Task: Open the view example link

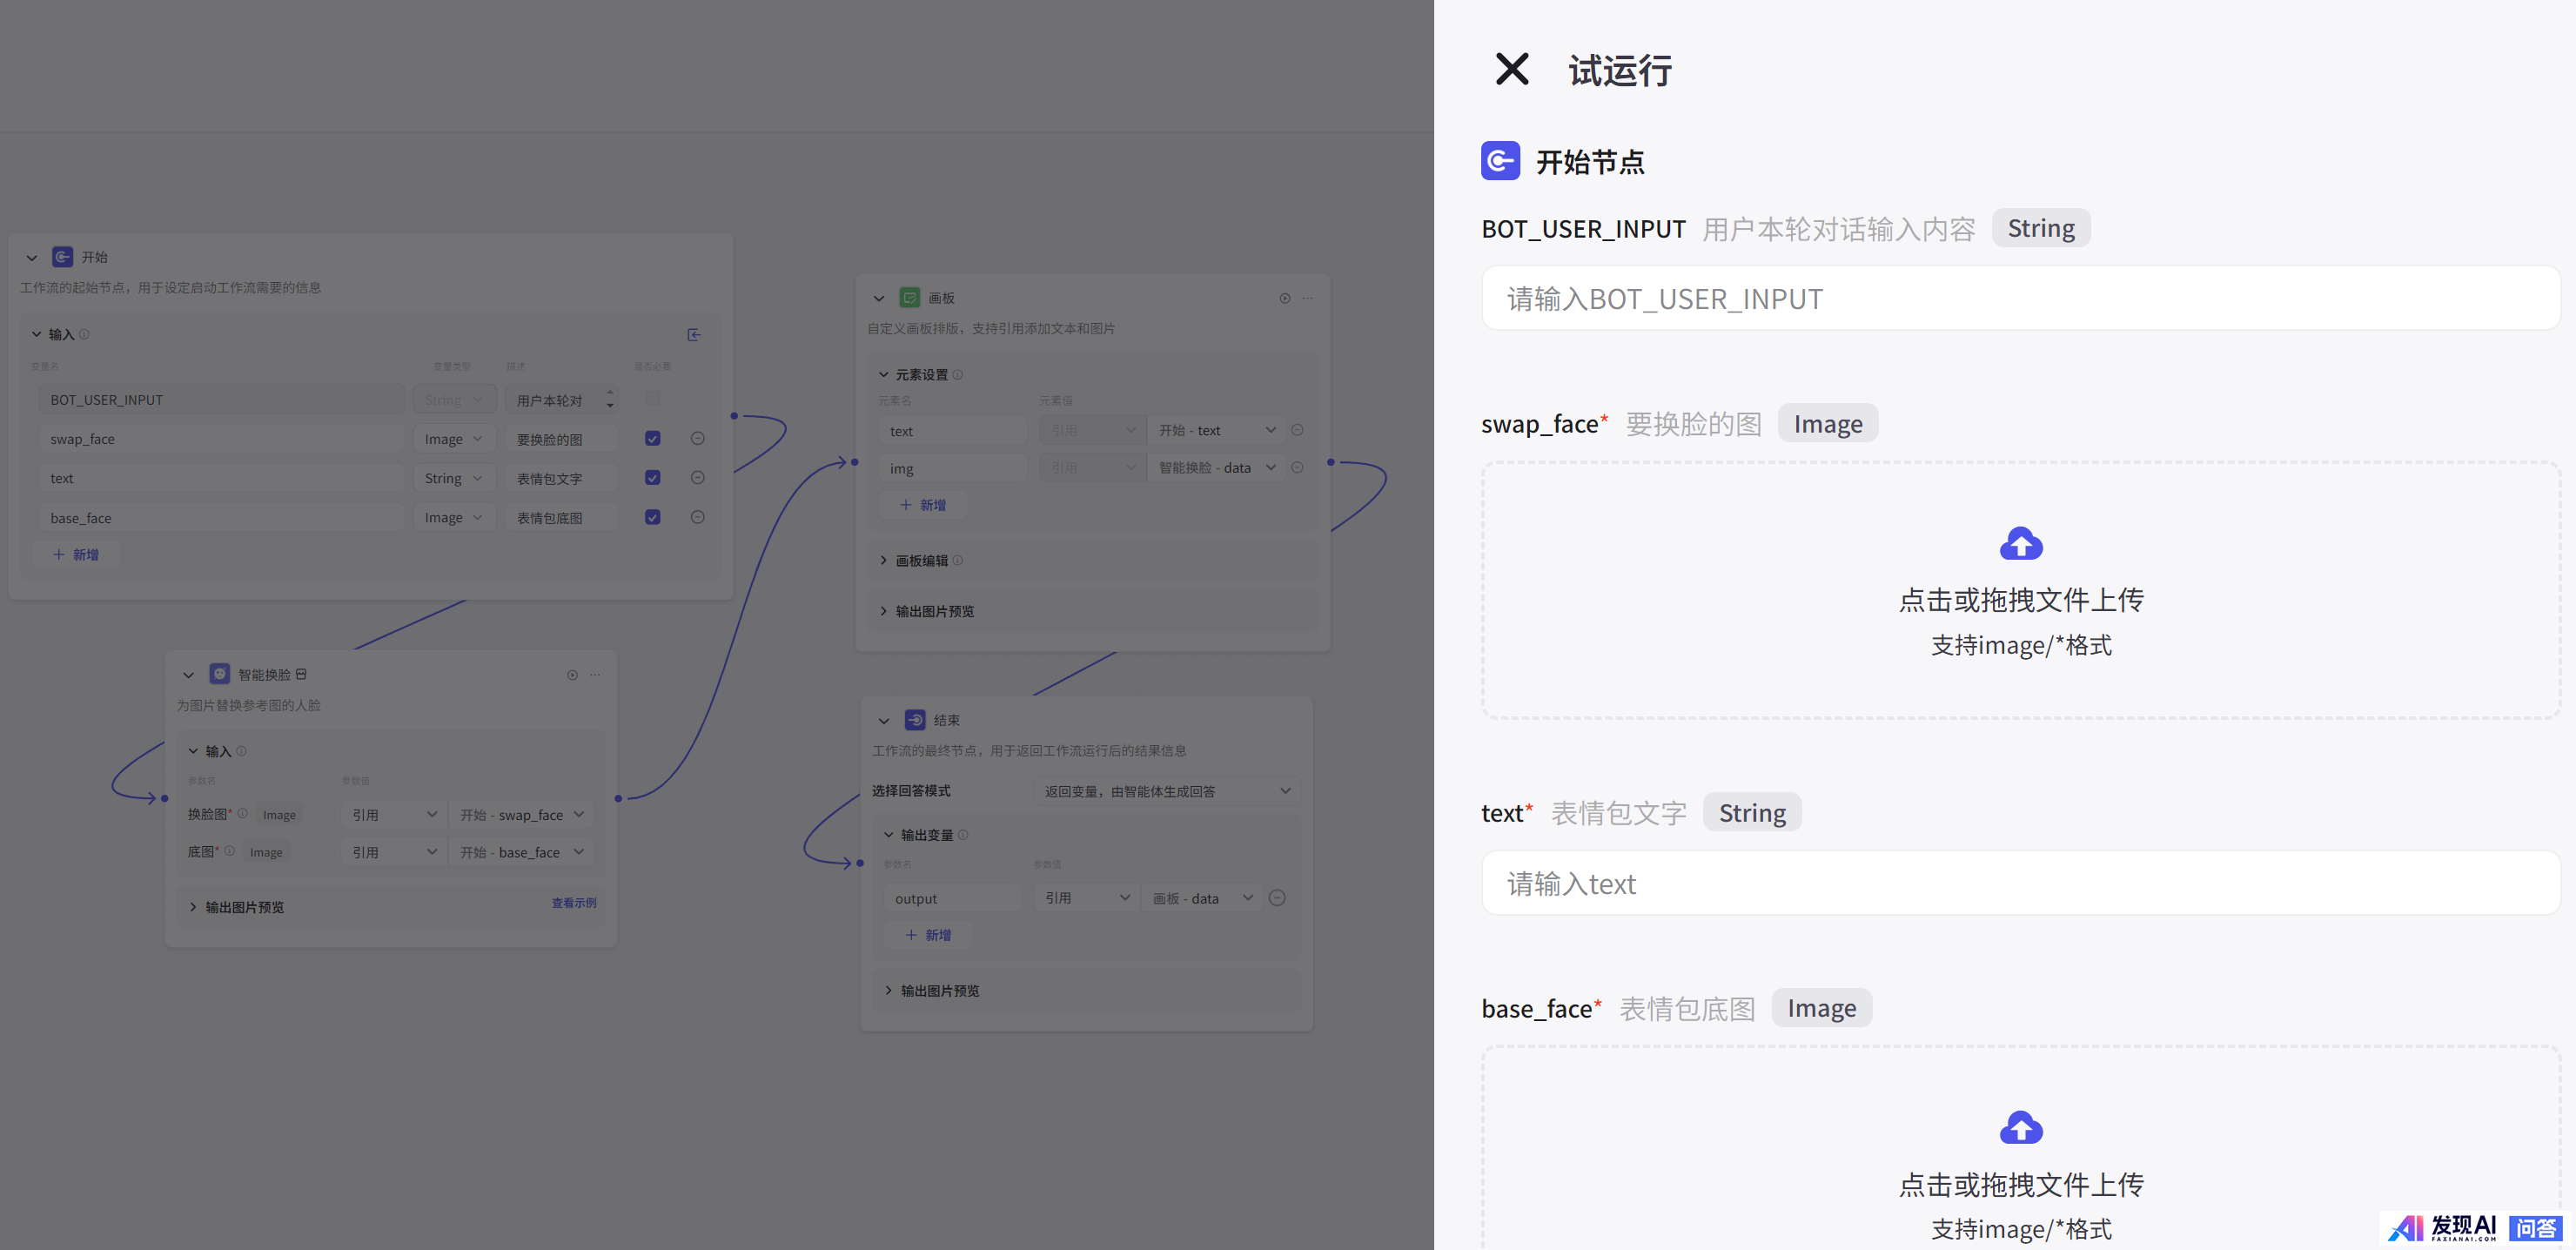Action: (x=574, y=903)
